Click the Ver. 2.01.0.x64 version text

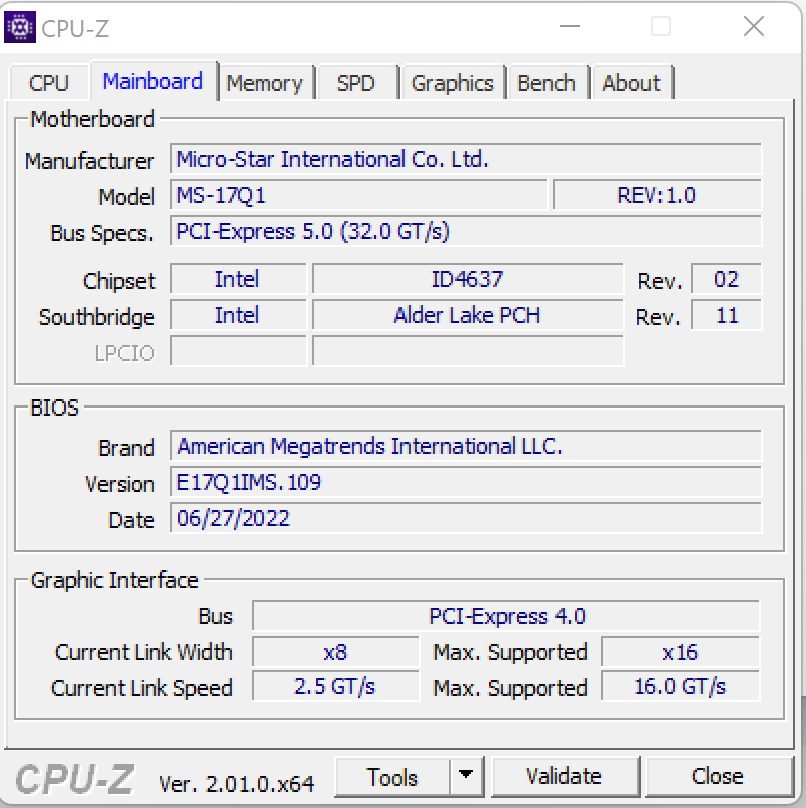237,784
